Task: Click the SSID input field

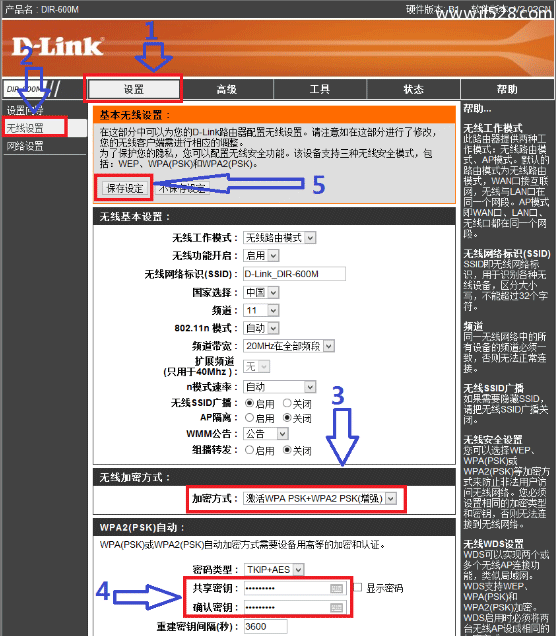Action: point(294,274)
